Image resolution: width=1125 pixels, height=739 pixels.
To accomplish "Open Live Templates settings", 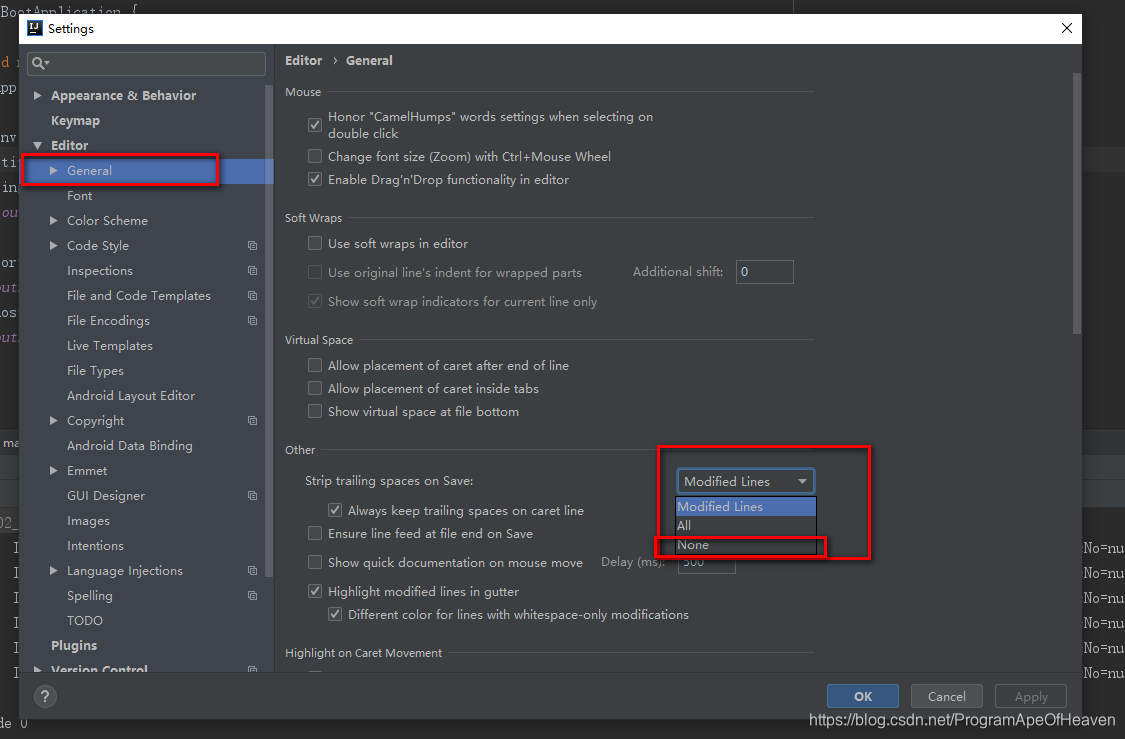I will pyautogui.click(x=110, y=346).
